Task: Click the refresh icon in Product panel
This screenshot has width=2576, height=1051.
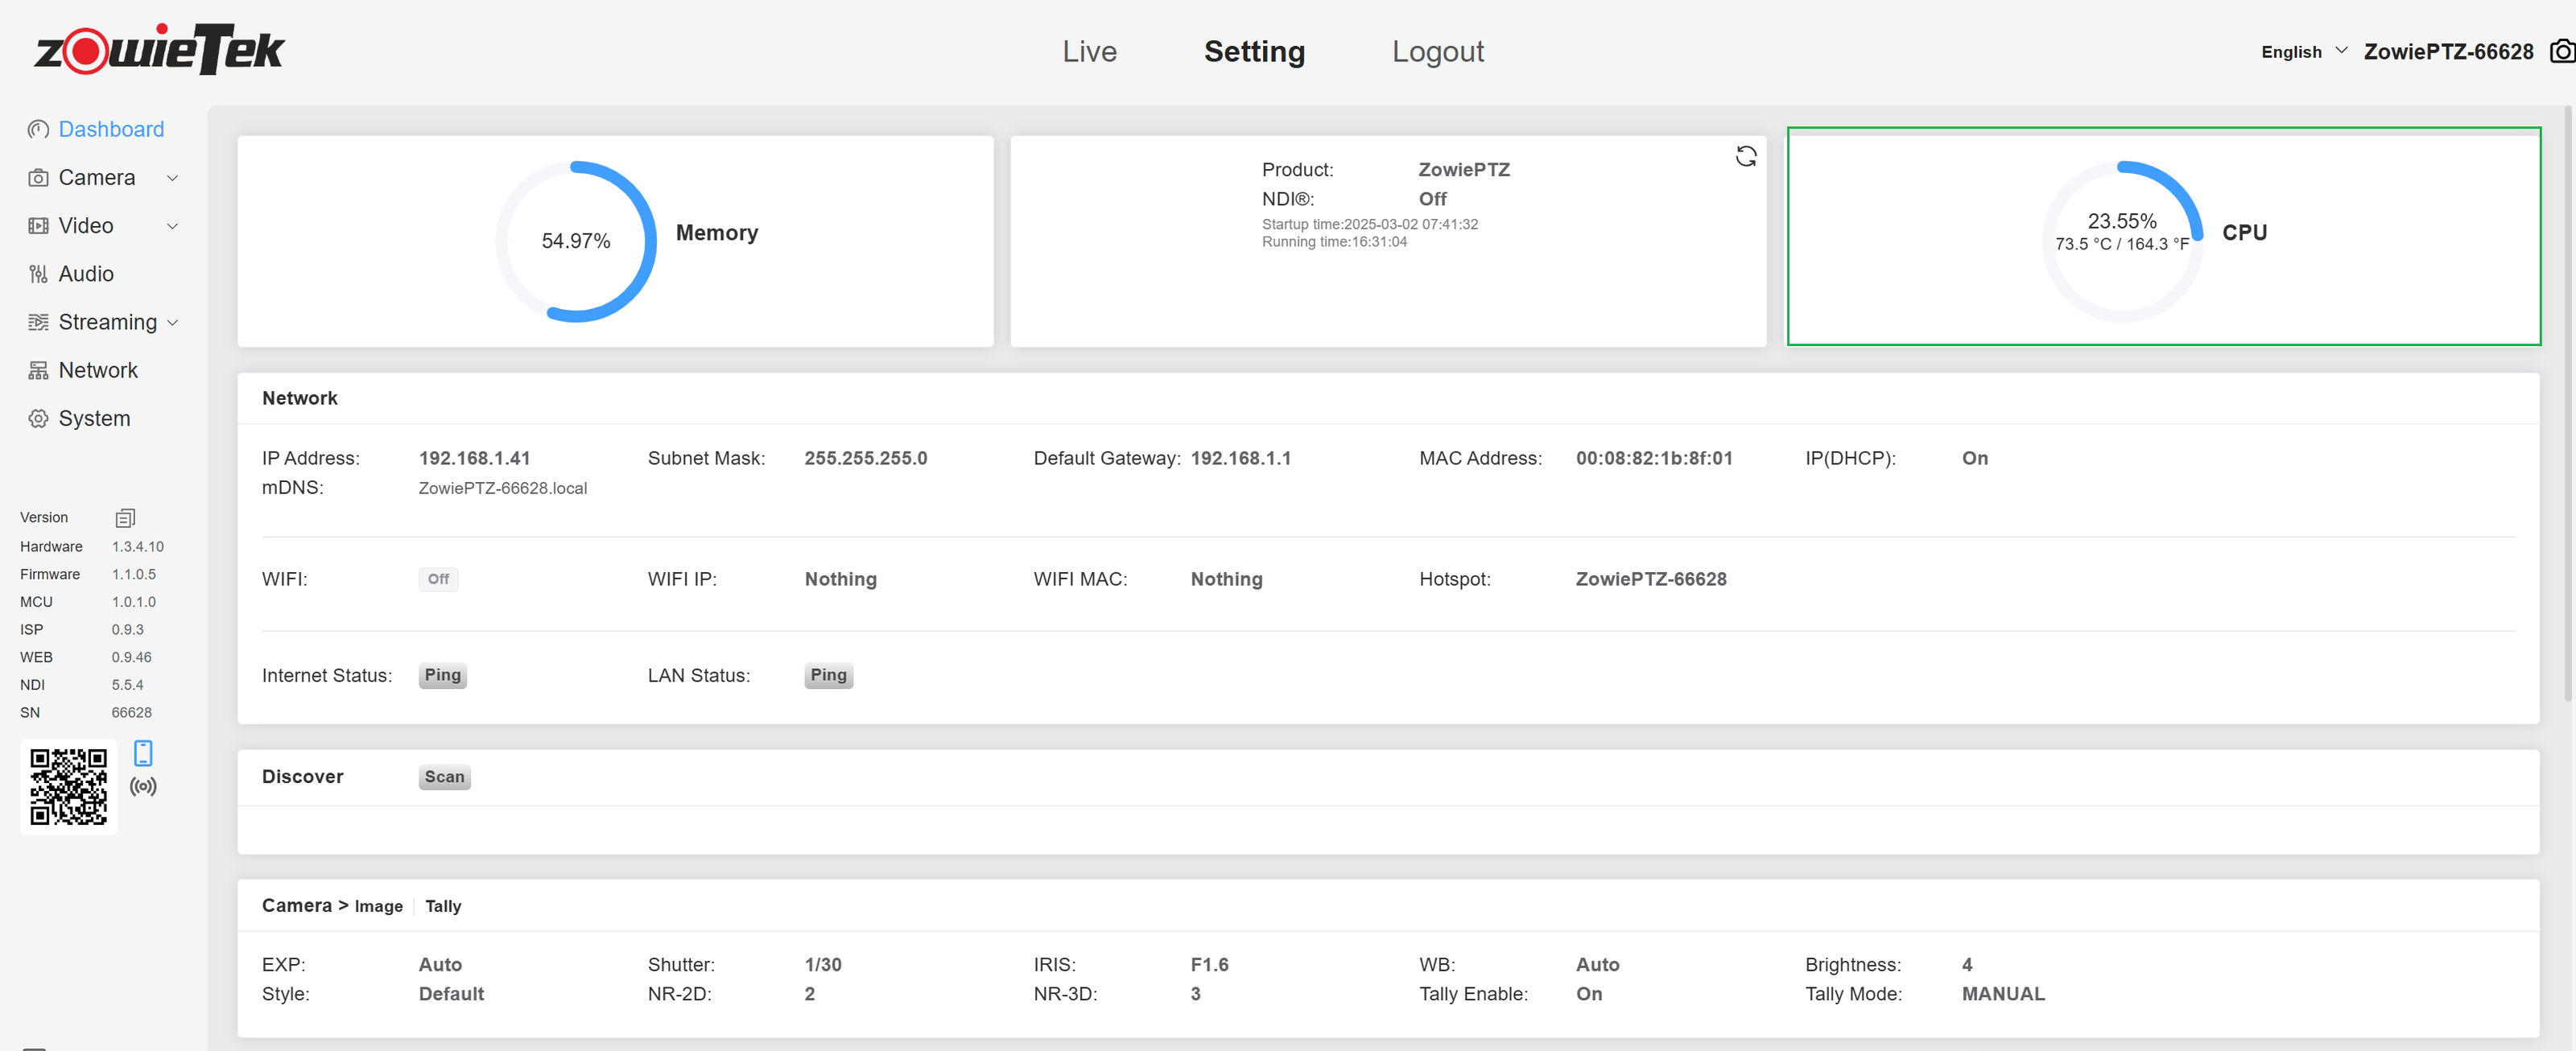Action: click(x=1745, y=156)
